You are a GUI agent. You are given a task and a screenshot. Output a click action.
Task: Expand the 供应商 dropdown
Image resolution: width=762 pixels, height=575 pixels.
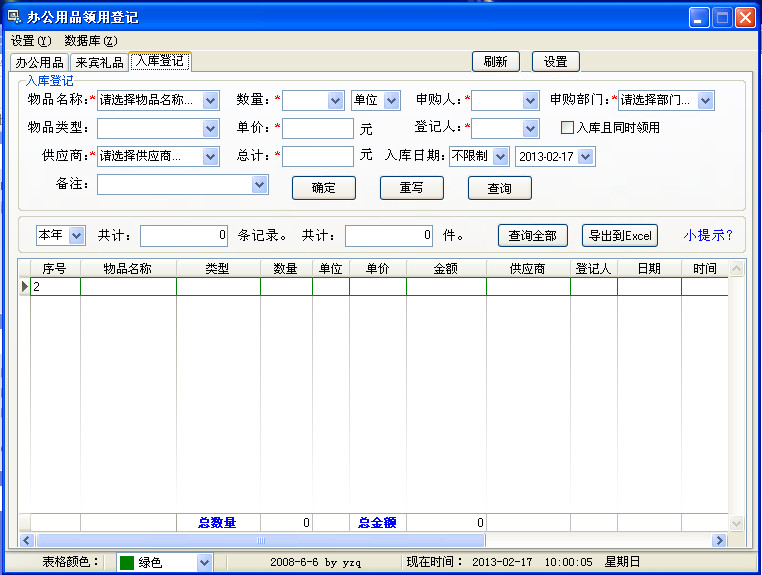pos(210,157)
